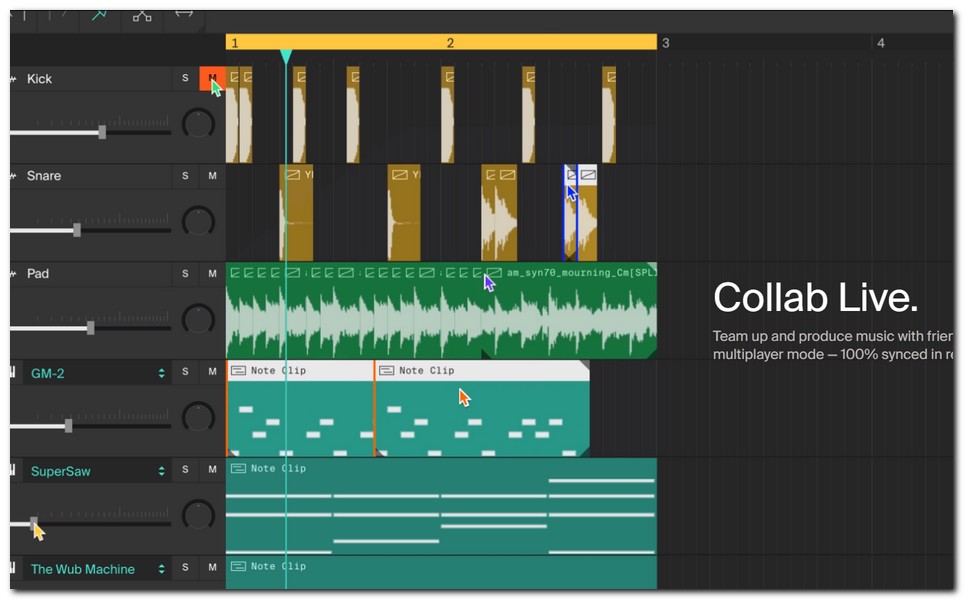Adjust the Snare track volume slider

tap(75, 231)
